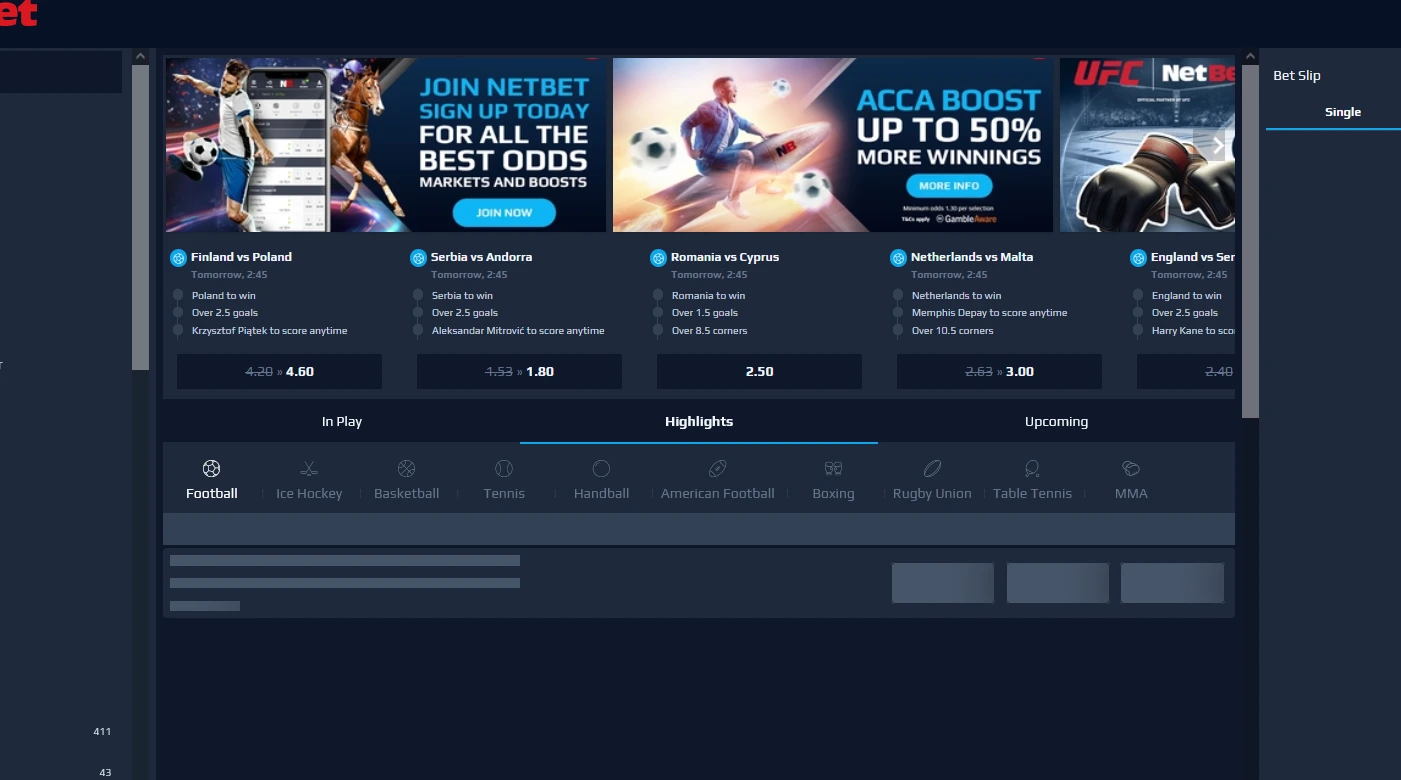Add Romania vs Cyprus 2.50 odds
1401x780 pixels.
click(x=759, y=371)
